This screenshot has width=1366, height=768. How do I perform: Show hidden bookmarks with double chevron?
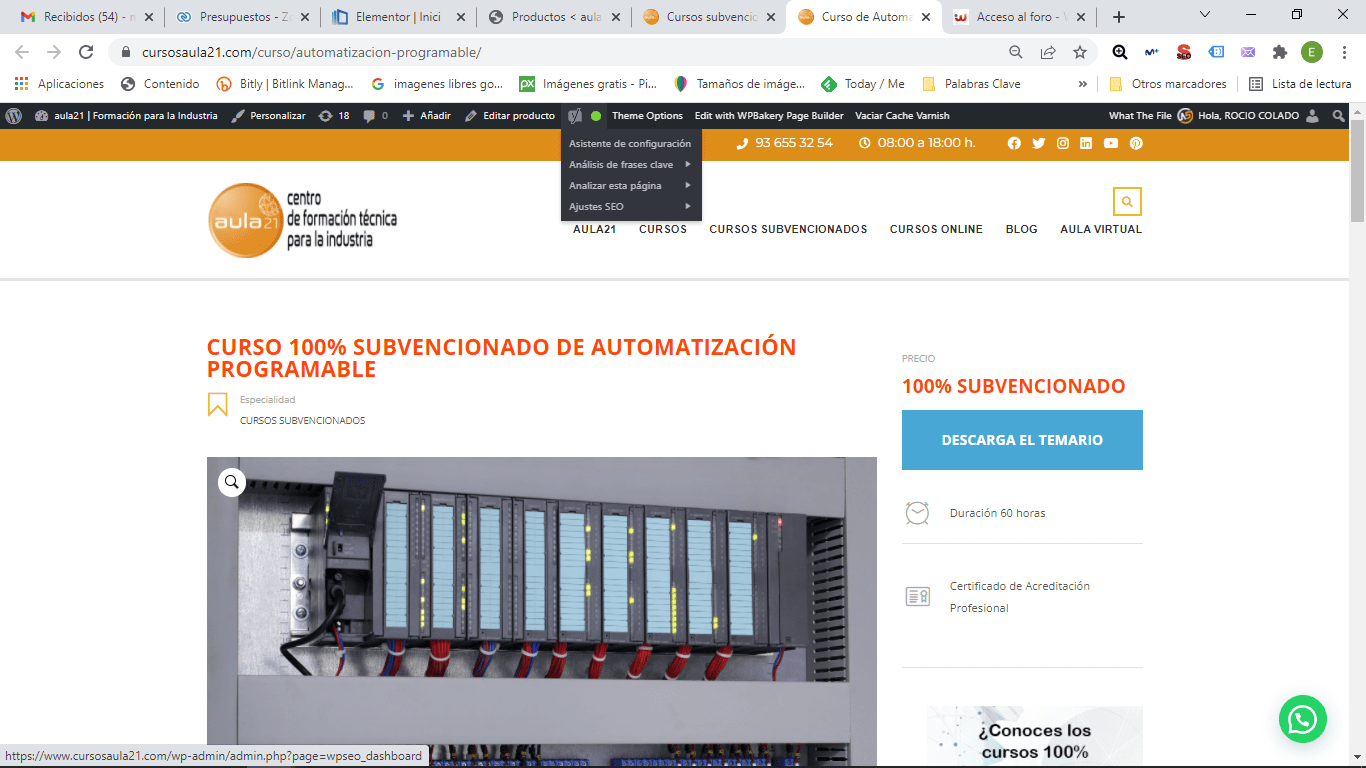(1082, 84)
